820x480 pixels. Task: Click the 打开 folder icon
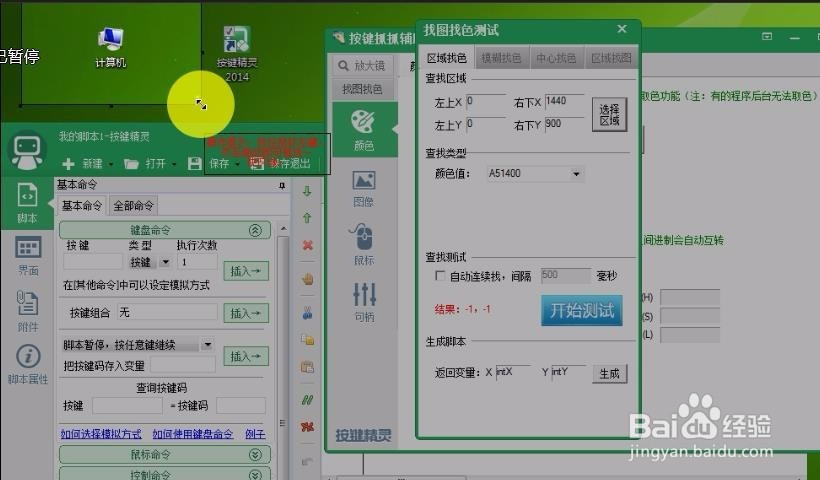[131, 164]
